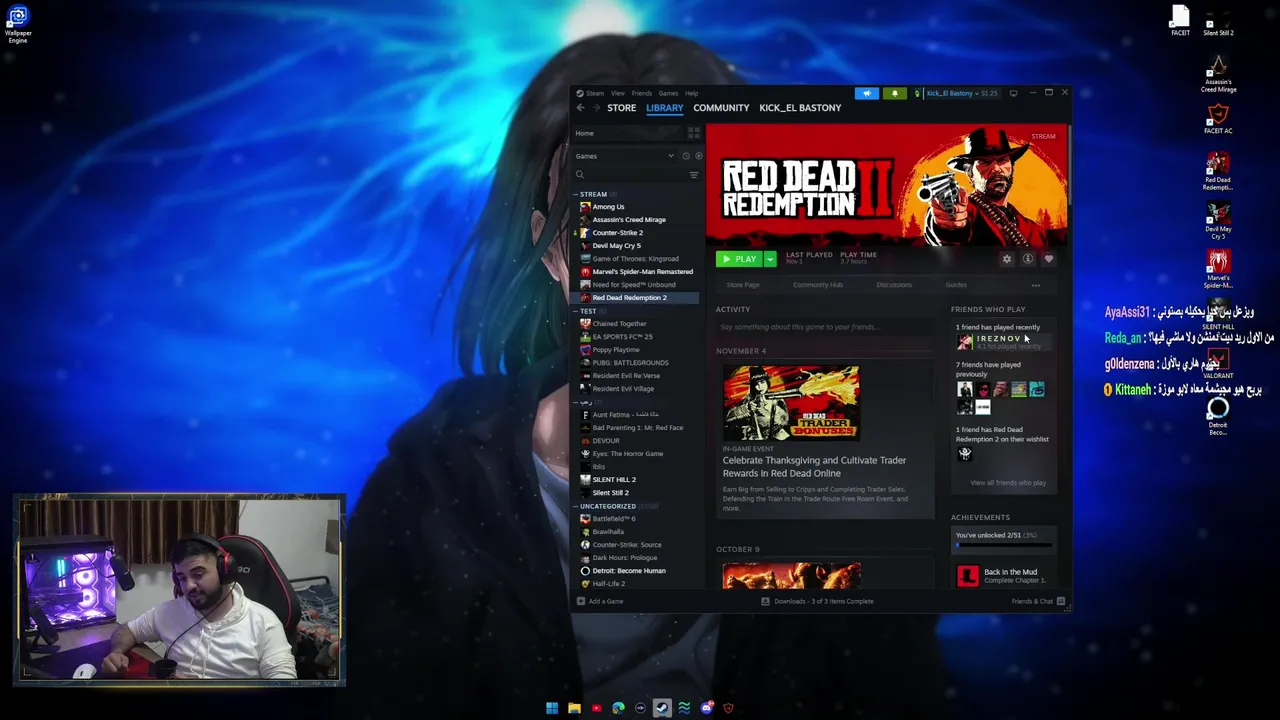Image resolution: width=1280 pixels, height=720 pixels.
Task: Click the Windows Start button on taskbar
Action: click(552, 708)
